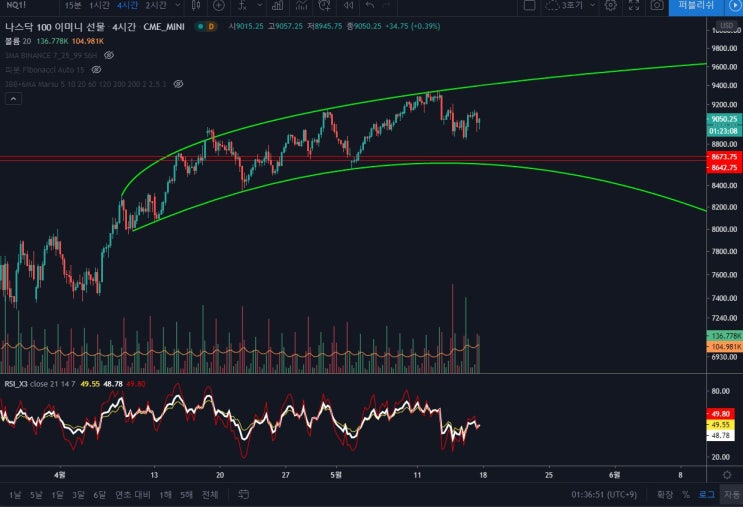Click the 9050.25 current price label
The height and width of the screenshot is (507, 743).
point(725,119)
